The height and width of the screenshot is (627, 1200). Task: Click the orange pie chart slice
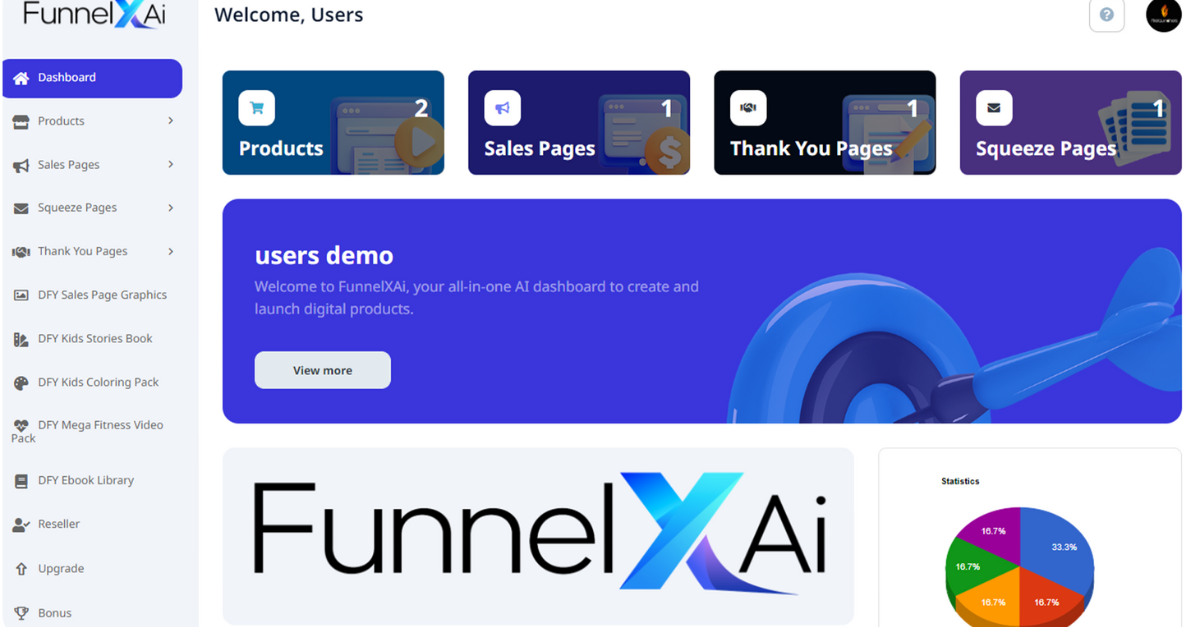[x=990, y=600]
